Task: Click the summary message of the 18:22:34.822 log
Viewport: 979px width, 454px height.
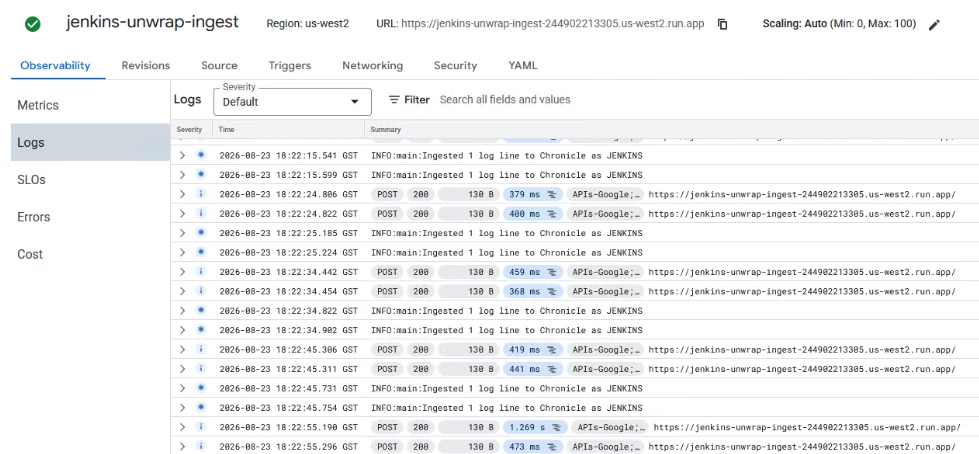Action: tap(506, 311)
